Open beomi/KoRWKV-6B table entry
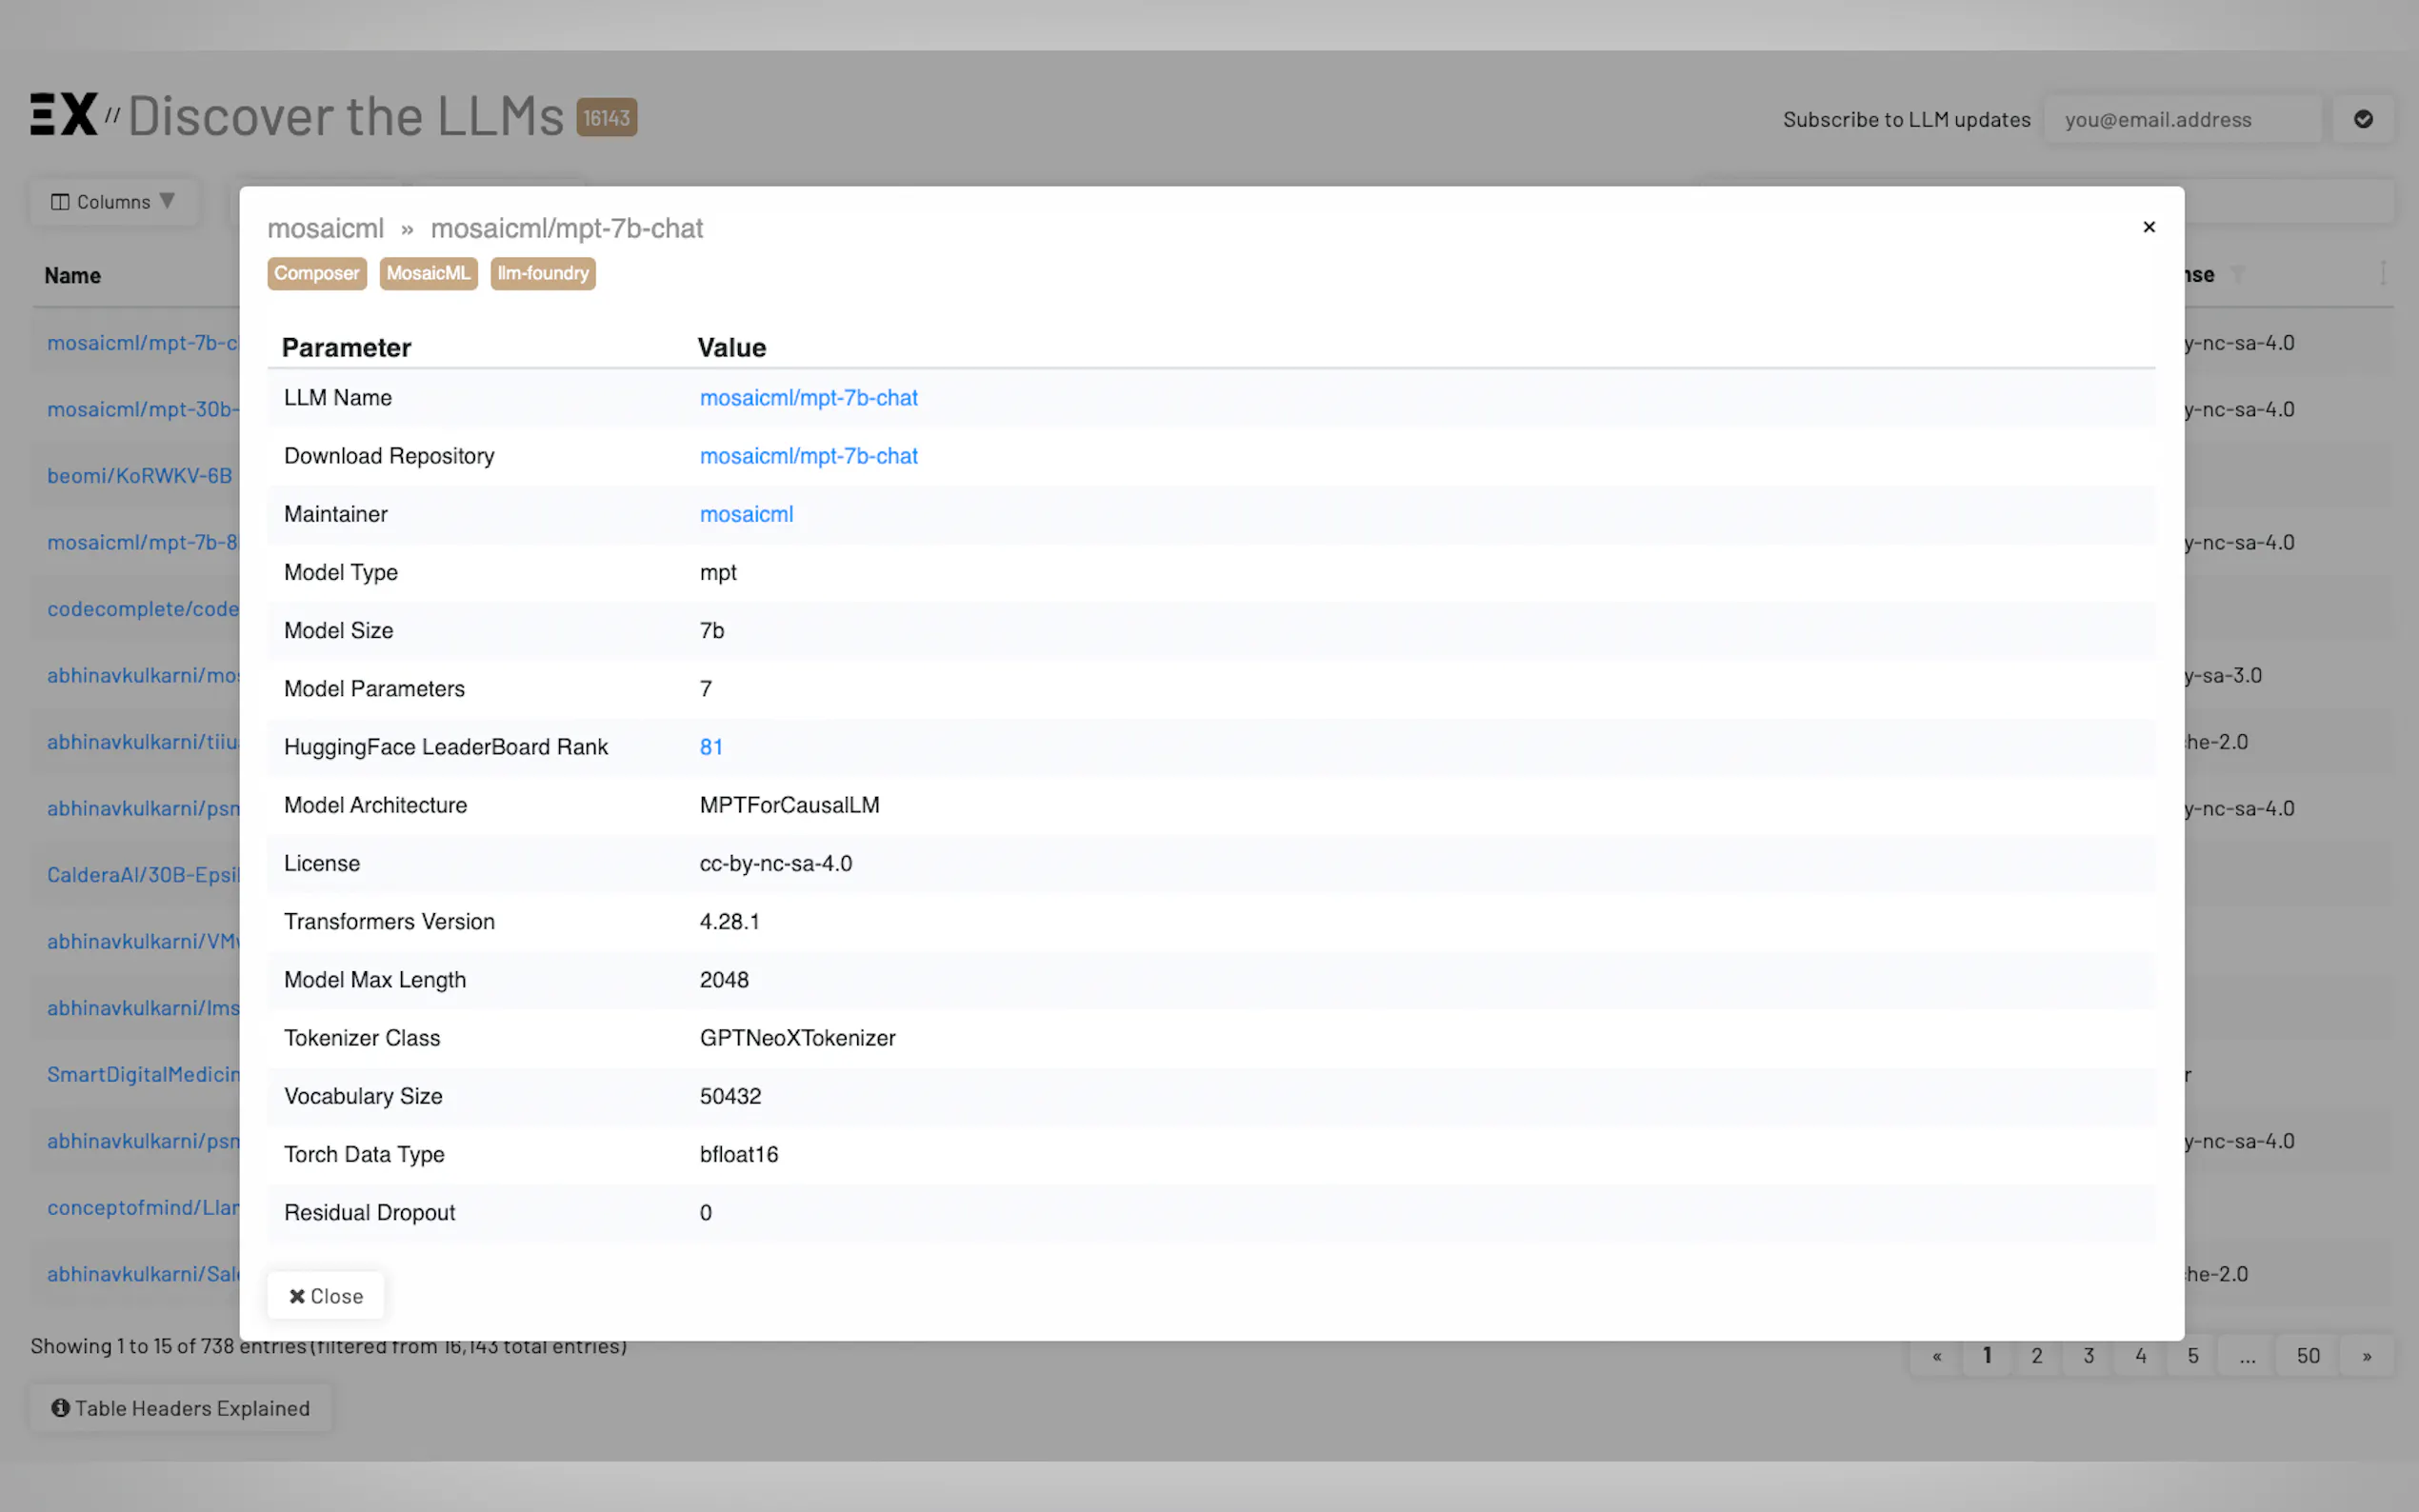 coord(139,476)
